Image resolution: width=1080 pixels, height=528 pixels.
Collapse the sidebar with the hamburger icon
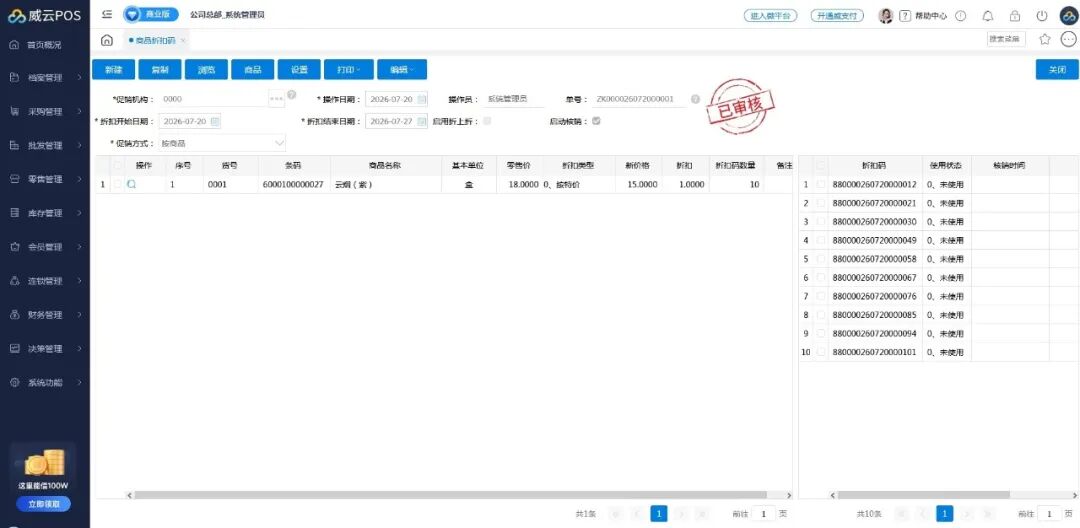[x=107, y=14]
